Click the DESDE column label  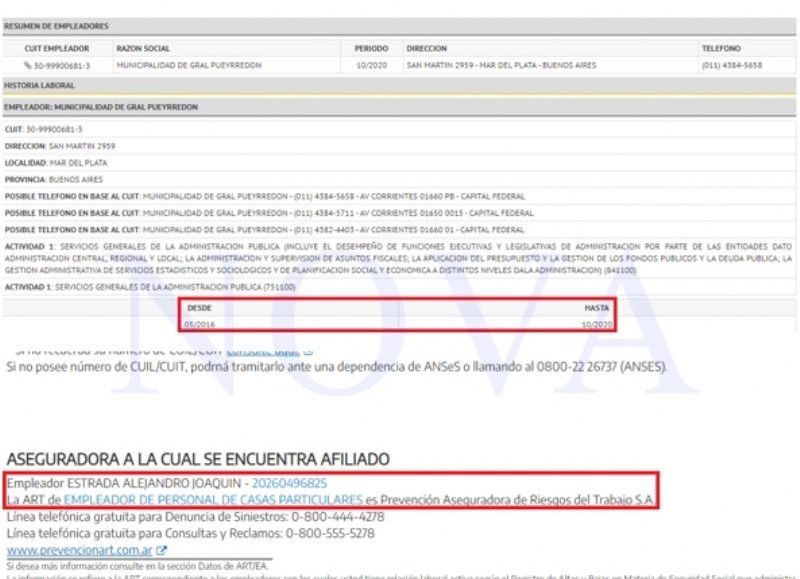click(199, 308)
